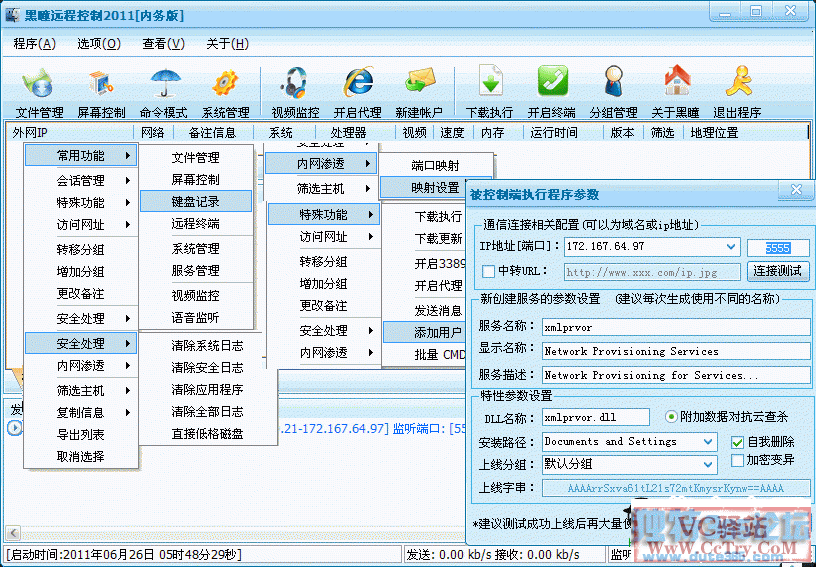Screen dimensions: 816x567
Task: Select the 附加数据对抗云查杀 radio button
Action: tap(671, 417)
